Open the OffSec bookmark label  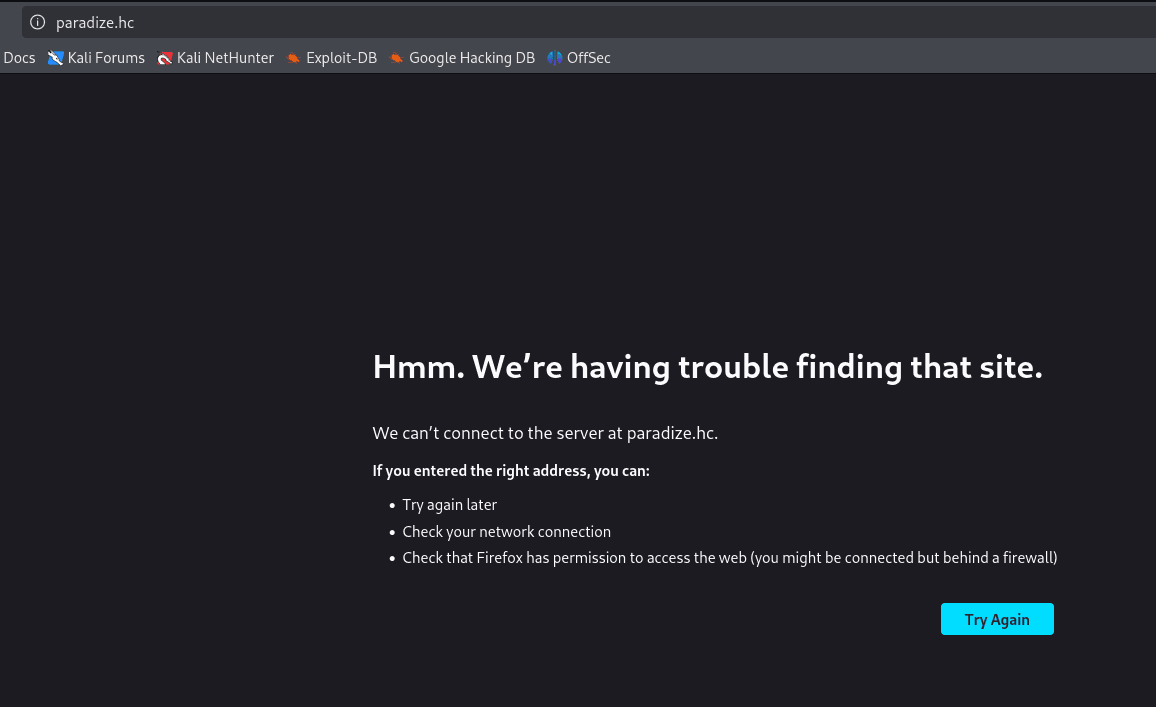click(x=588, y=58)
